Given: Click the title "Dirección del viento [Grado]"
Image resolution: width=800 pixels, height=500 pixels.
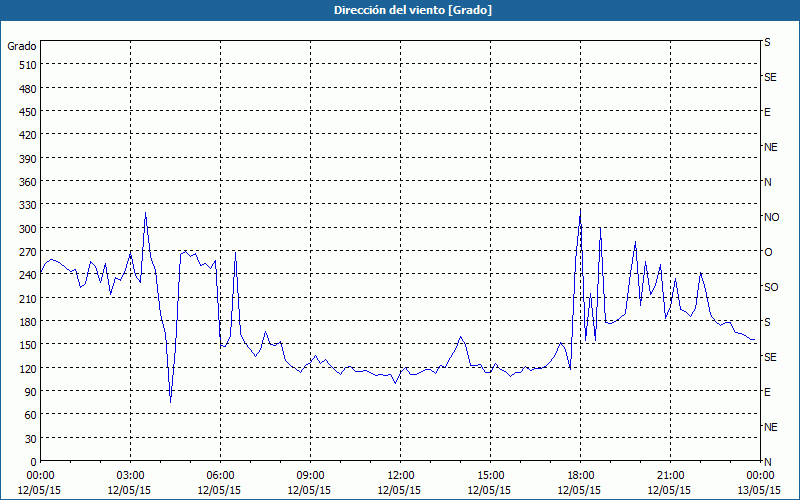Looking at the screenshot, I should pyautogui.click(x=413, y=10).
